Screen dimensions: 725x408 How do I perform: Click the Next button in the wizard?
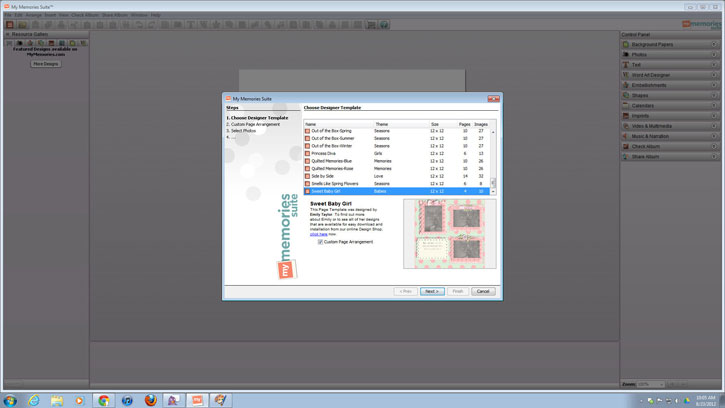(x=432, y=291)
